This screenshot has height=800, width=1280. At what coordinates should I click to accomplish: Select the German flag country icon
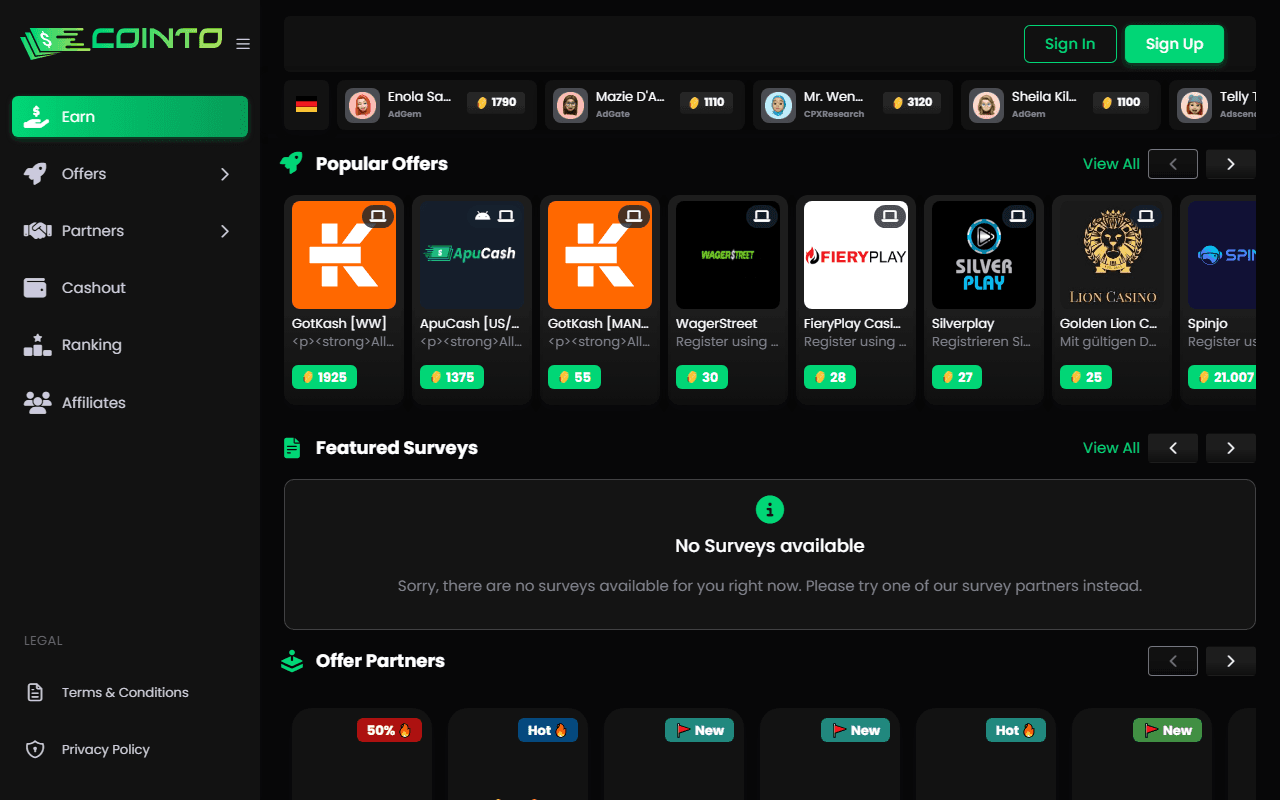[307, 105]
